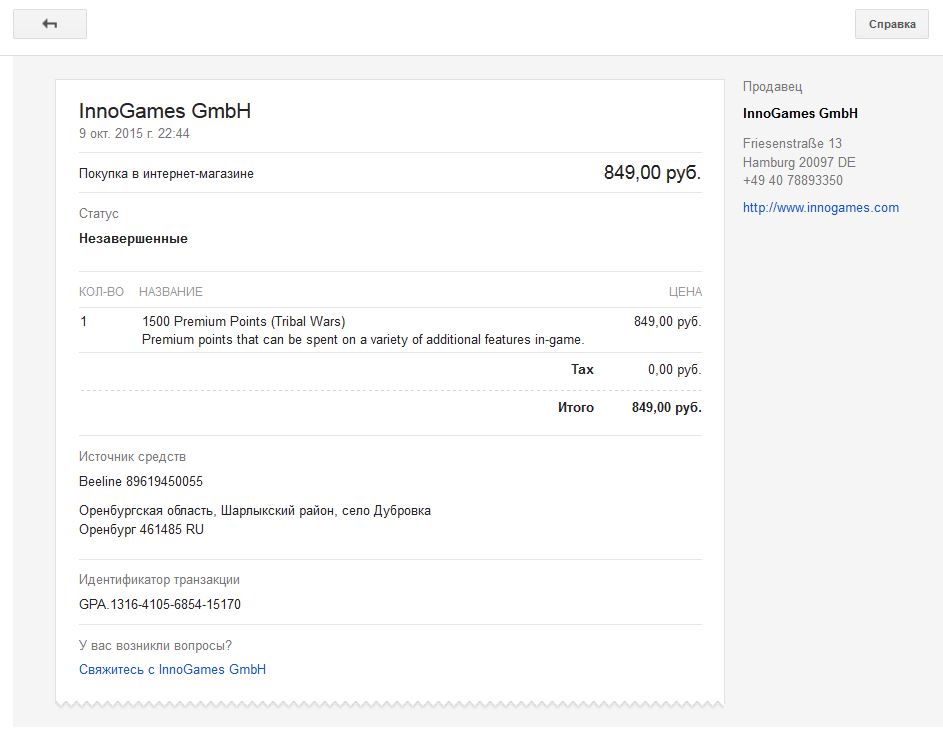Screen dimensions: 943x742
Task: Click the back arrow button
Action: tap(50, 24)
